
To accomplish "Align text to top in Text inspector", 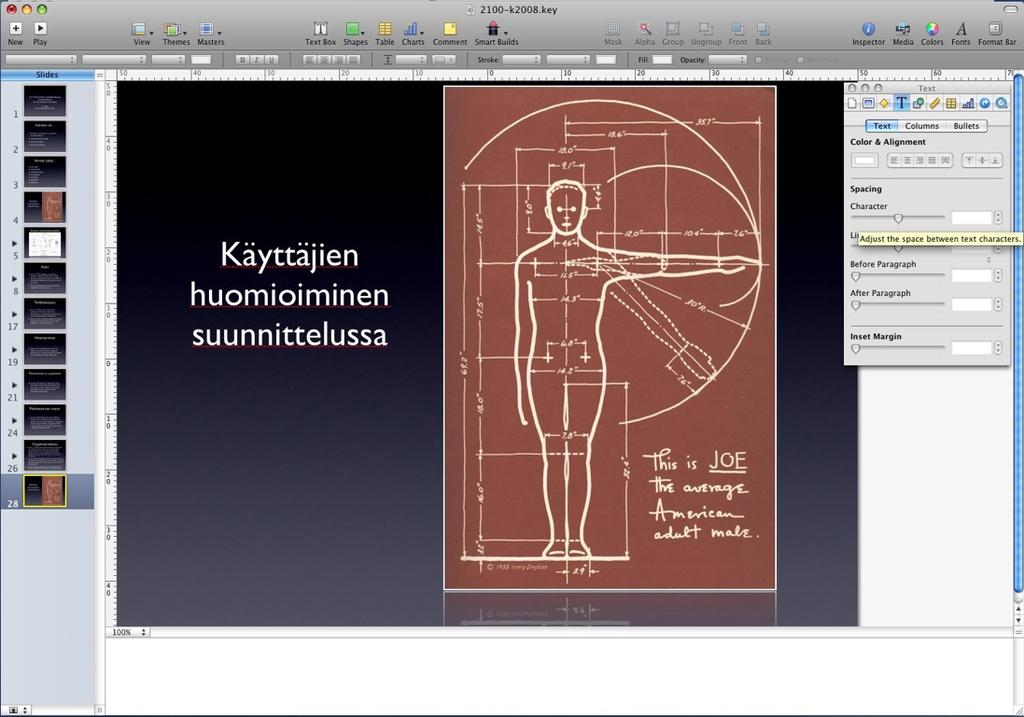I will pyautogui.click(x=969, y=160).
